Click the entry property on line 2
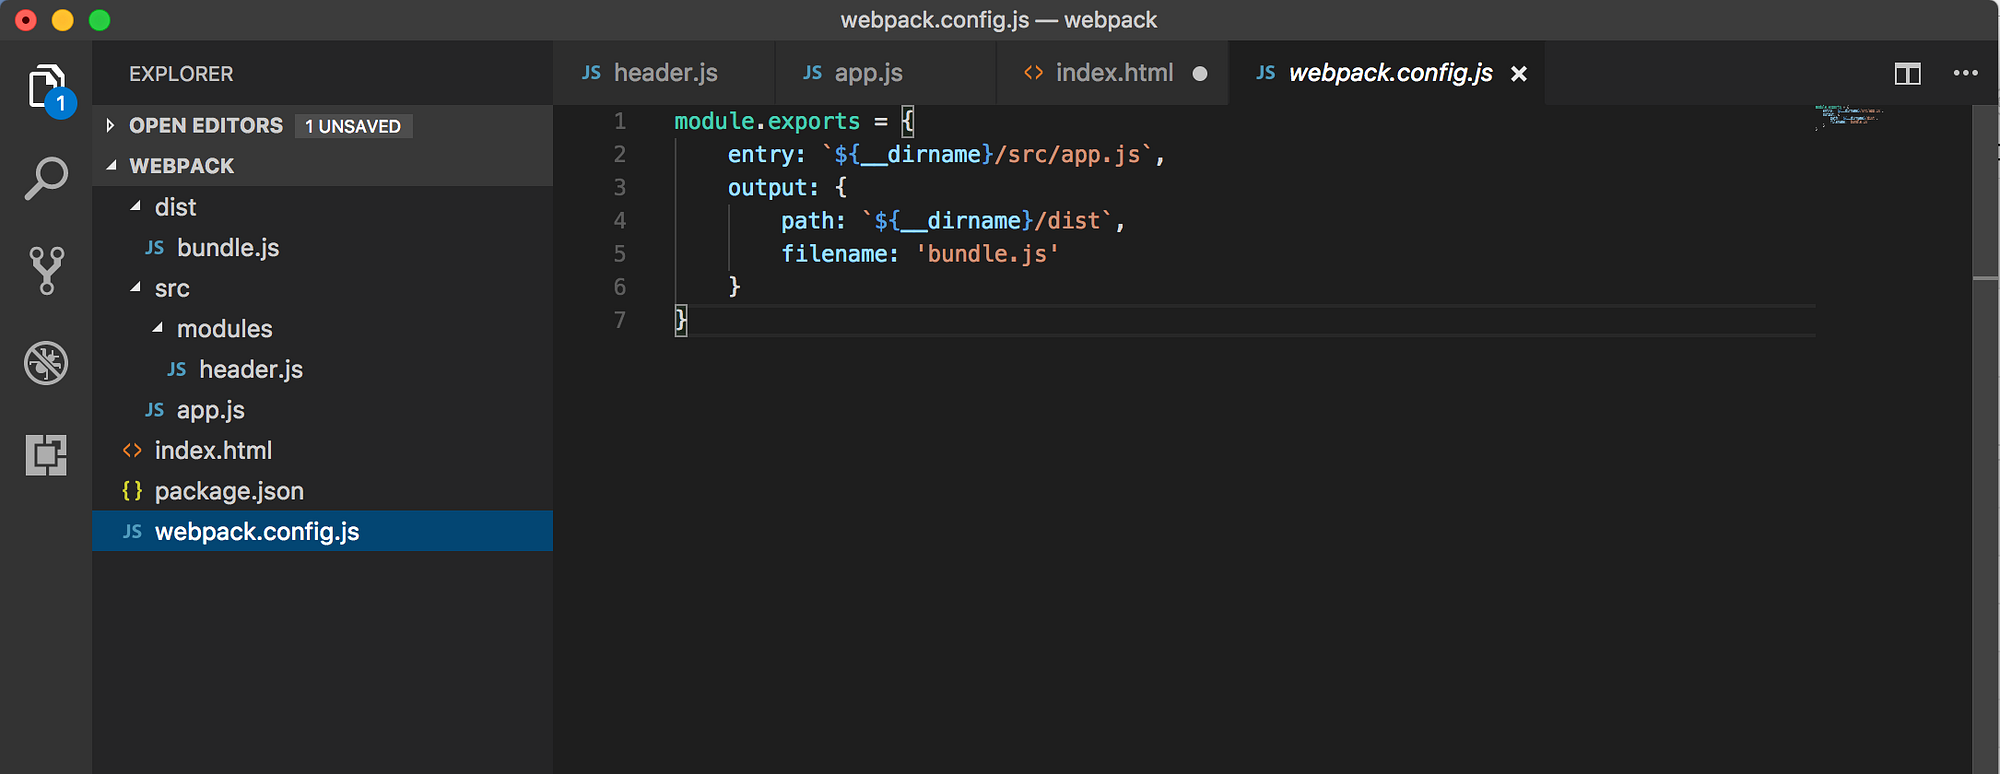The width and height of the screenshot is (2000, 774). click(760, 154)
